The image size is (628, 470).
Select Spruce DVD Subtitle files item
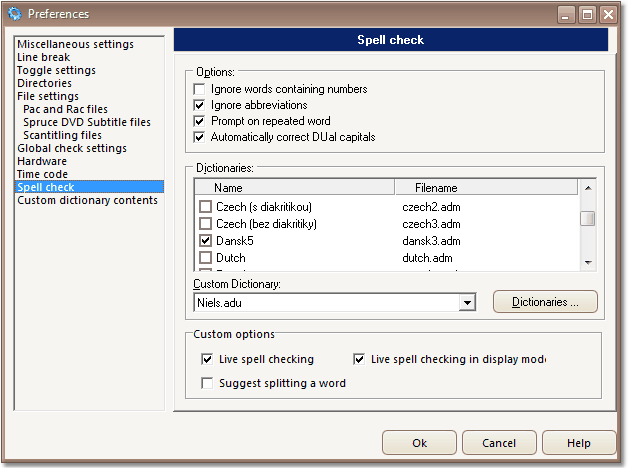point(87,122)
